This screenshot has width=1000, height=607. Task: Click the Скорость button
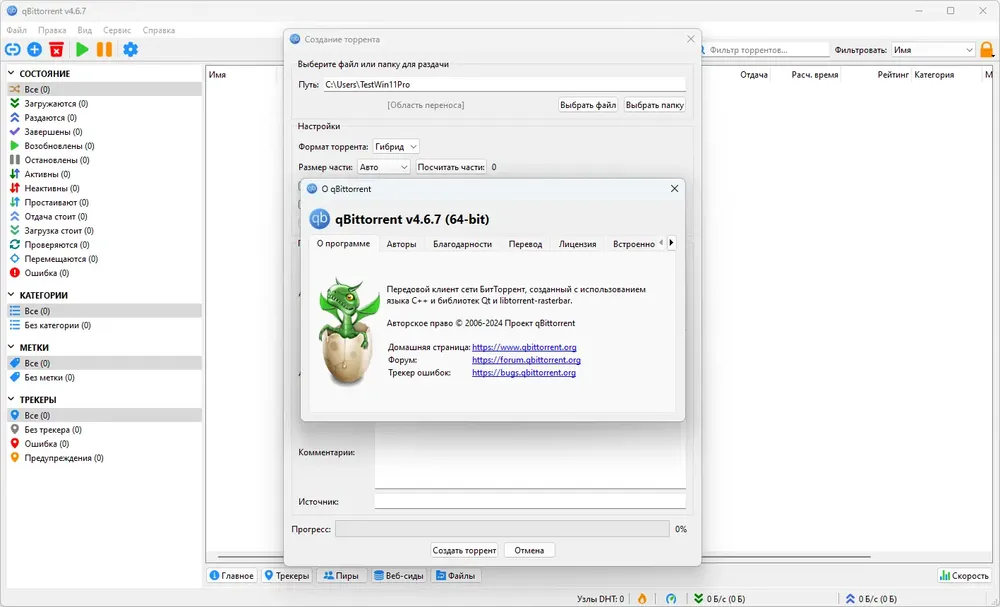[x=964, y=576]
